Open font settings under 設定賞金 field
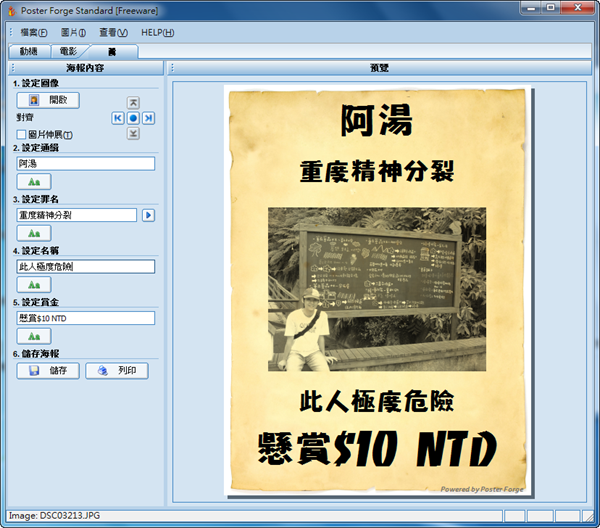Image resolution: width=600 pixels, height=528 pixels. tap(33, 336)
